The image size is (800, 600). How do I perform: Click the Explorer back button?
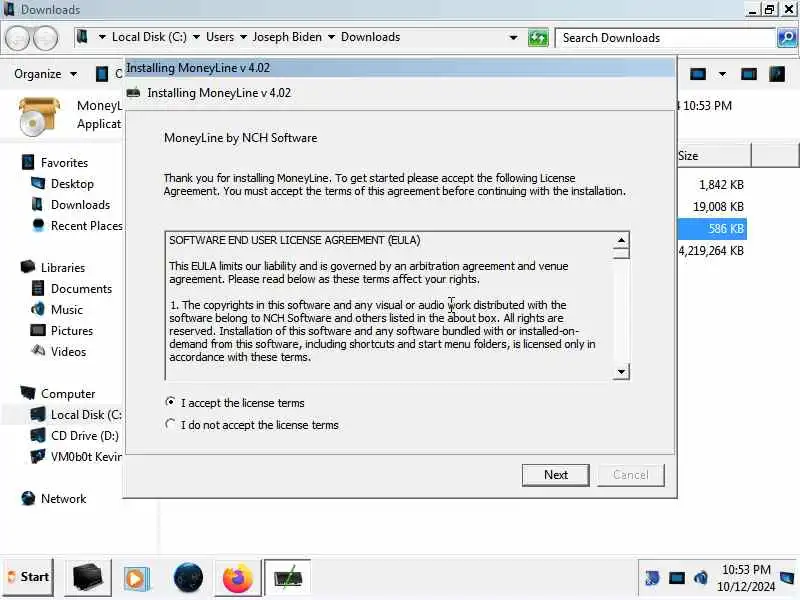18,38
